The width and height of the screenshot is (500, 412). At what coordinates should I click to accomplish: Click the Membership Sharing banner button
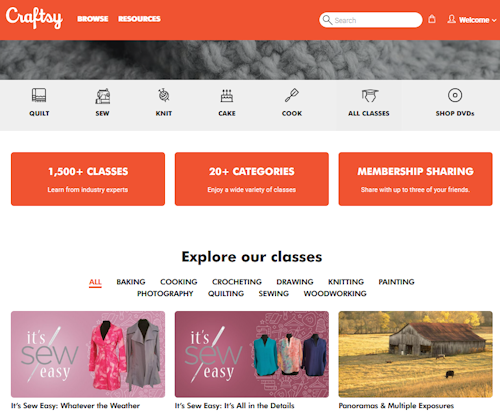coord(415,179)
